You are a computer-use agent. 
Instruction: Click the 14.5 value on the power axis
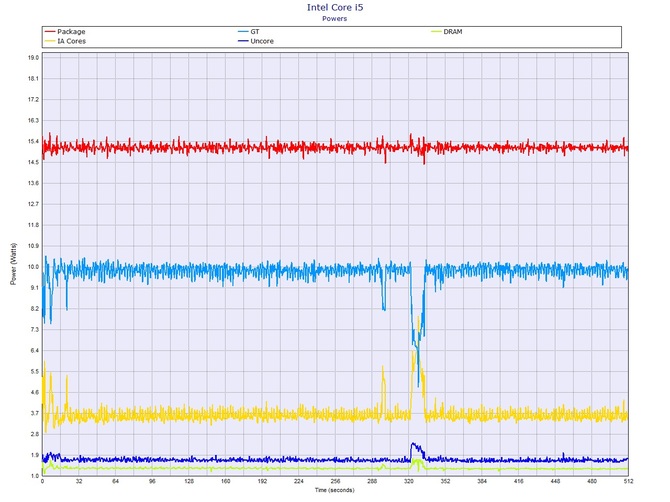(x=33, y=162)
